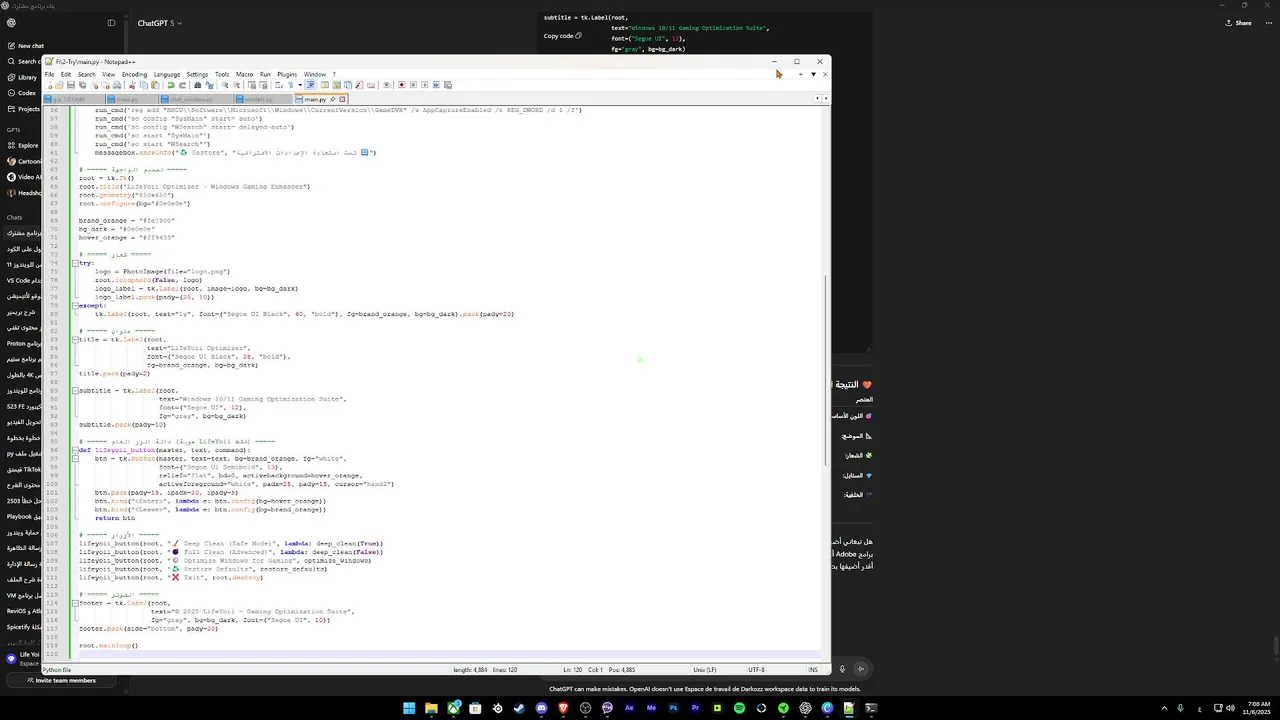Viewport: 1280px width, 720px height.
Task: Click Copy code in the ChatGPT code block
Action: [563, 35]
